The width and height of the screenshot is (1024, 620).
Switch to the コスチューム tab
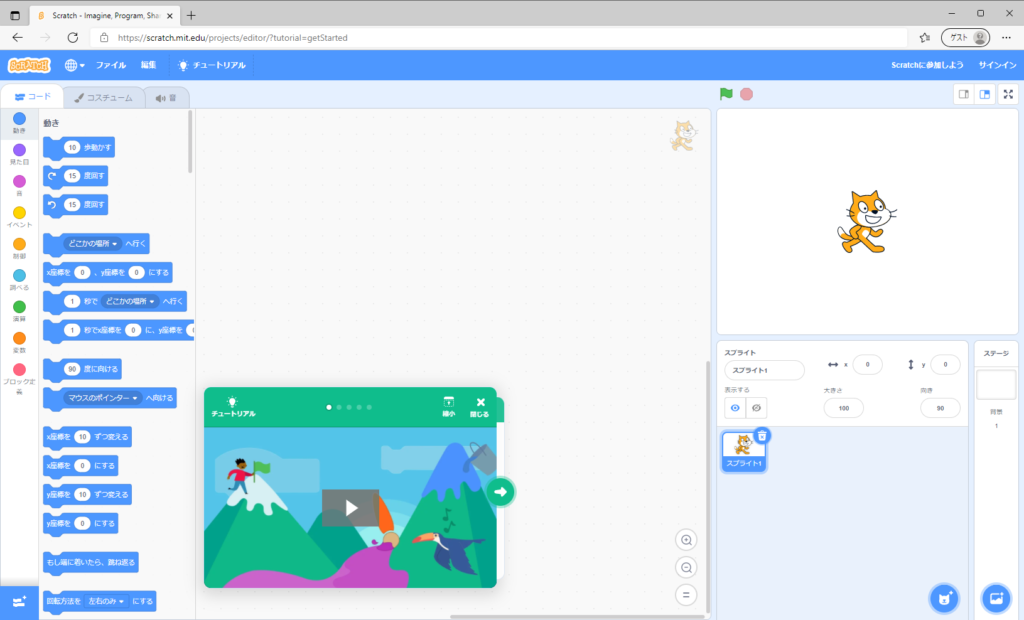[103, 97]
